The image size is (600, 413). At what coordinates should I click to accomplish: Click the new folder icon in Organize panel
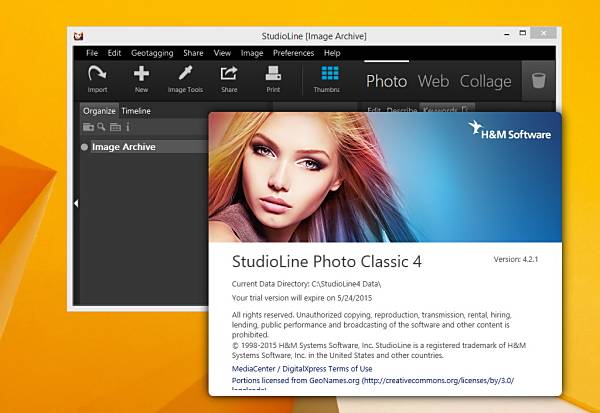(88, 127)
